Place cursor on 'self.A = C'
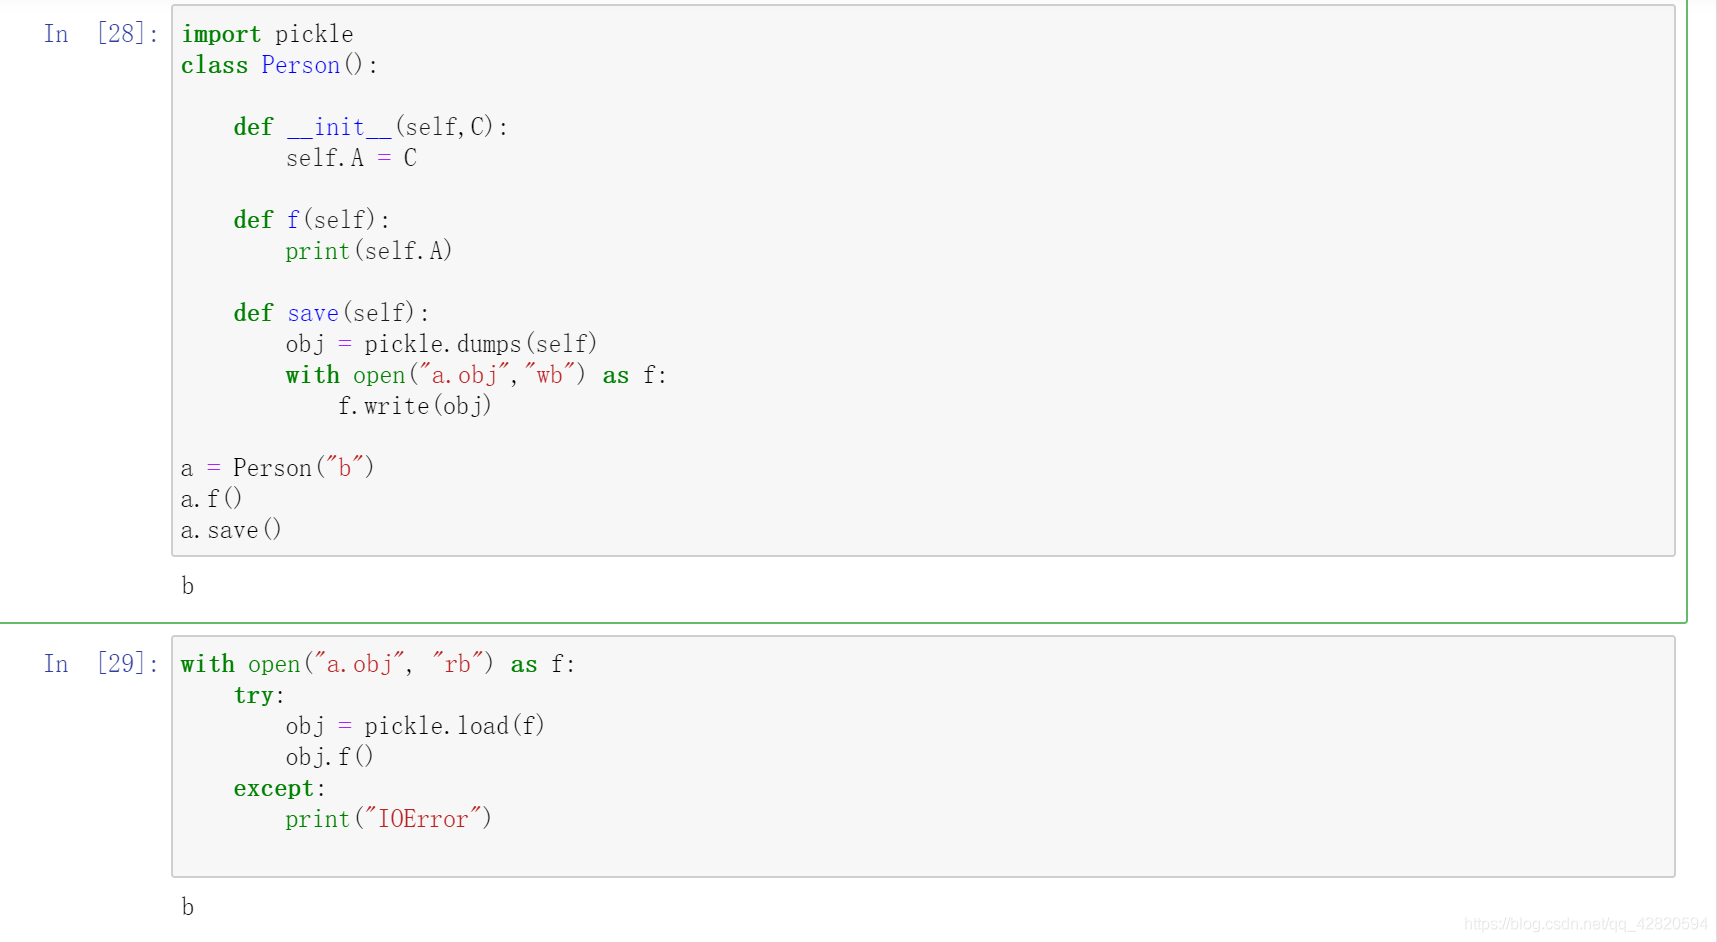 [351, 158]
